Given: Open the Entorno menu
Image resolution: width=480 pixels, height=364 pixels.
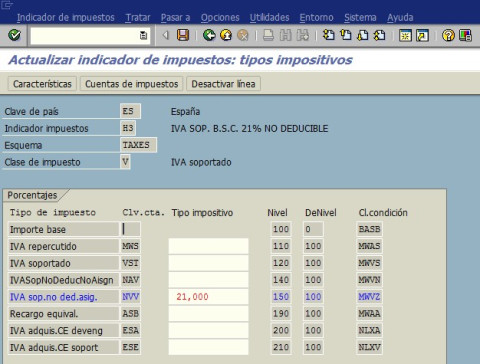Looking at the screenshot, I should click(x=316, y=17).
